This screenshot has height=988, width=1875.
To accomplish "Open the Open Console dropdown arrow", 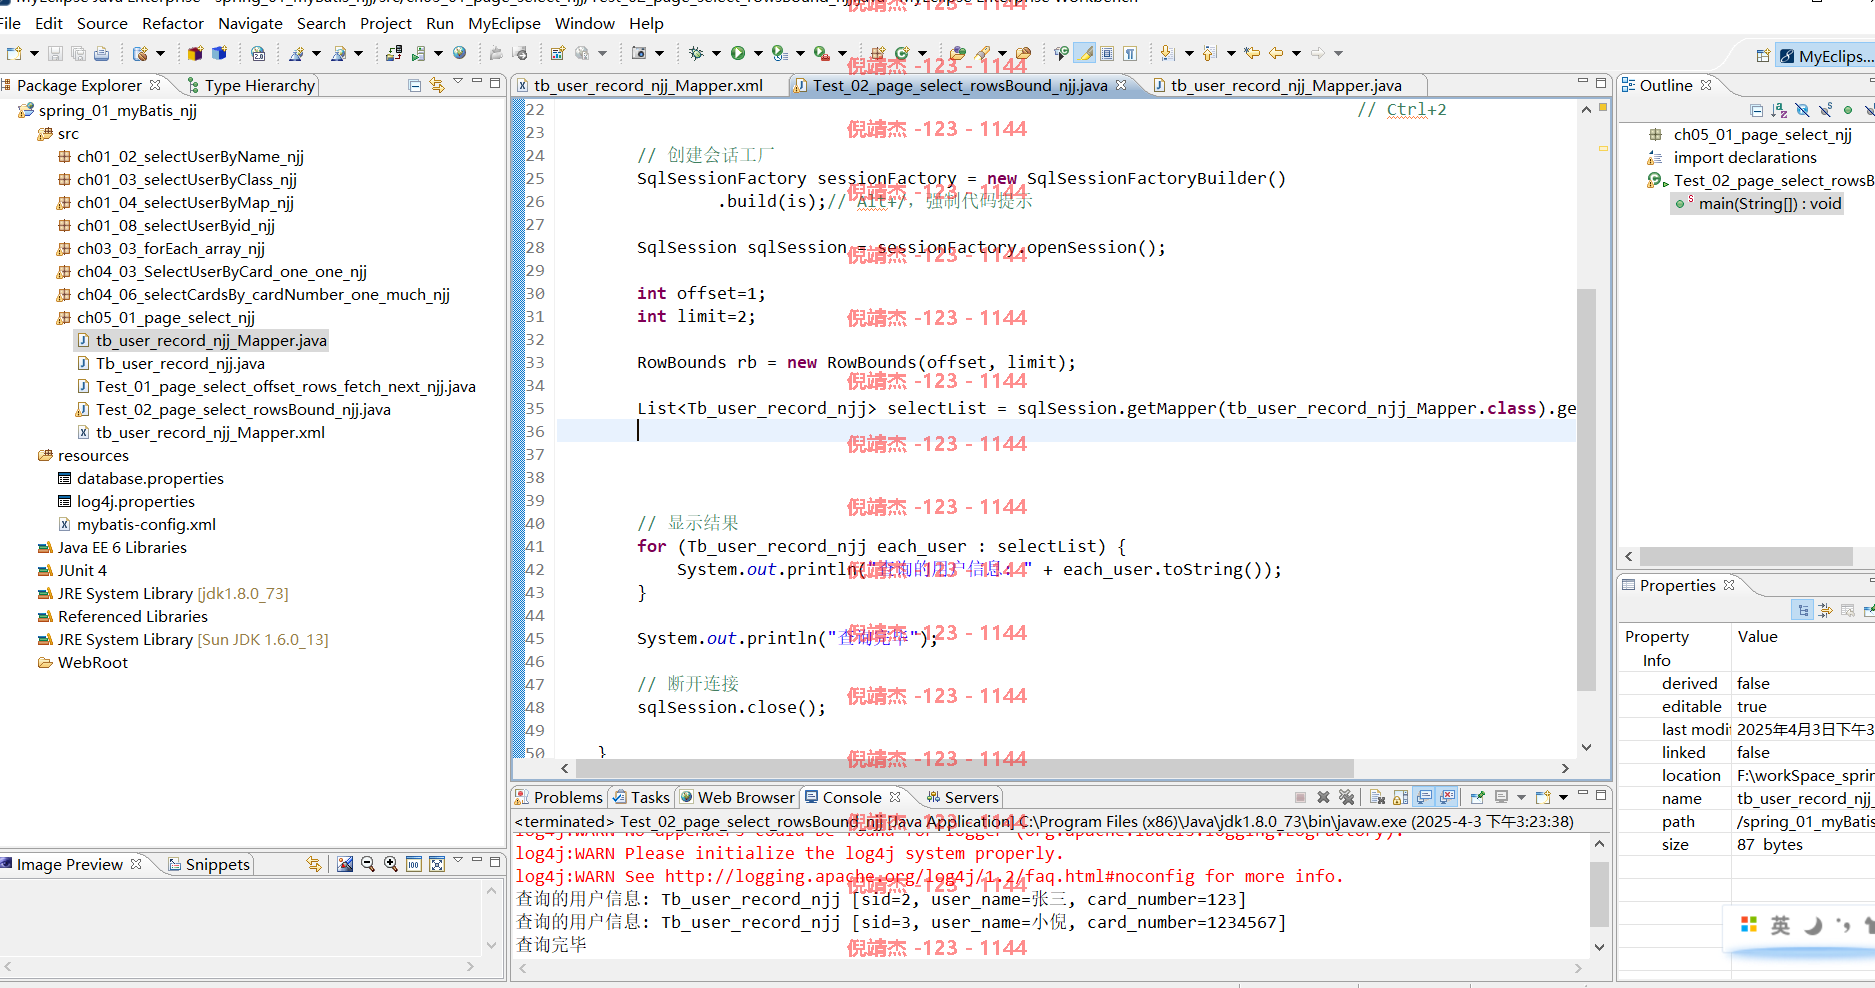I will [1563, 797].
